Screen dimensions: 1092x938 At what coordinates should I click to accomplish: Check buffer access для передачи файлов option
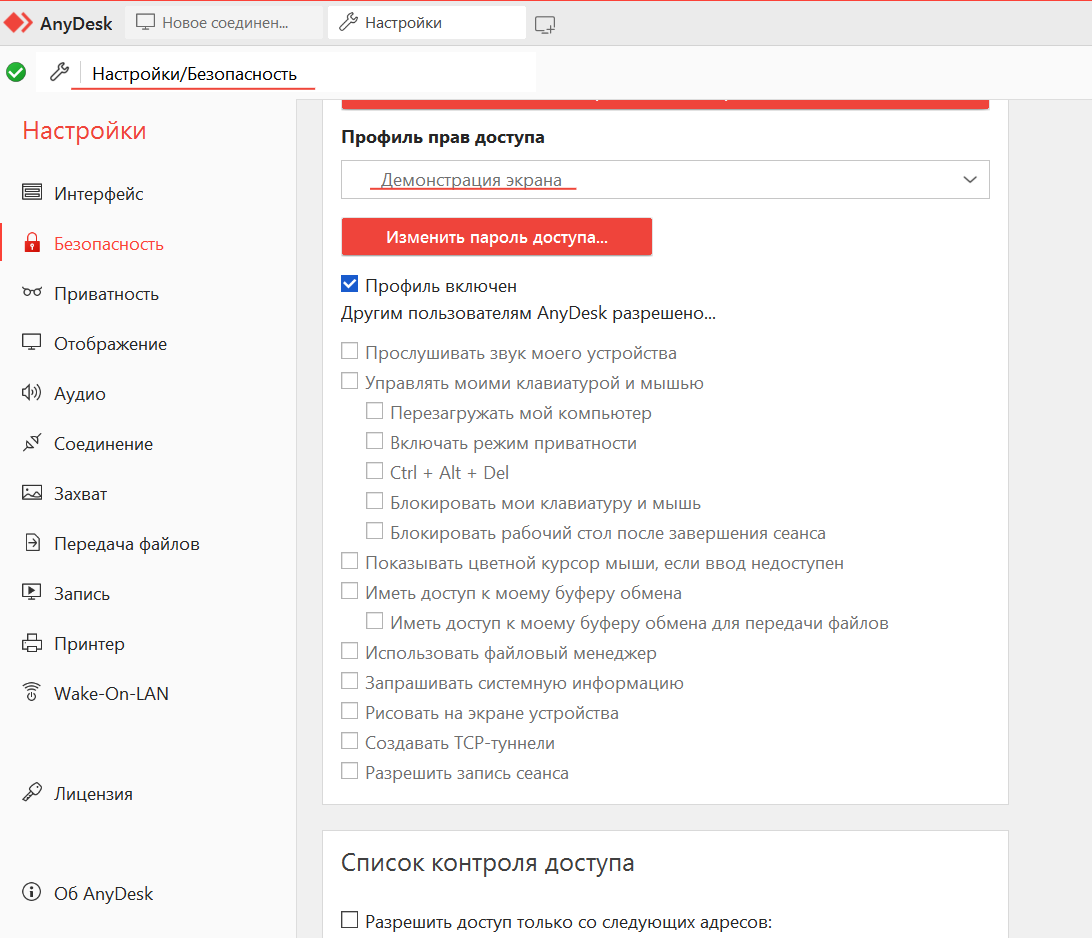[375, 621]
